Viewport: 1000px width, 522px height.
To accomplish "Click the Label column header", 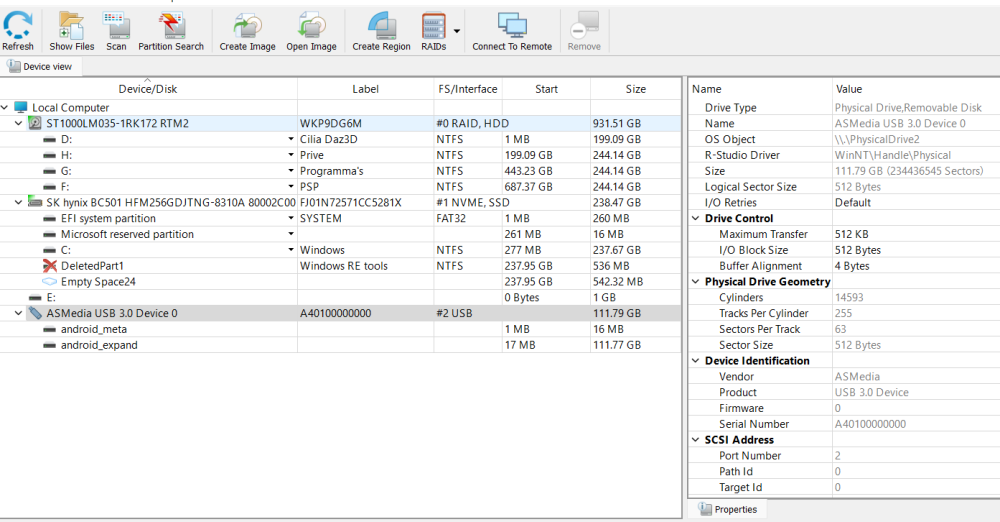I will click(x=365, y=89).
